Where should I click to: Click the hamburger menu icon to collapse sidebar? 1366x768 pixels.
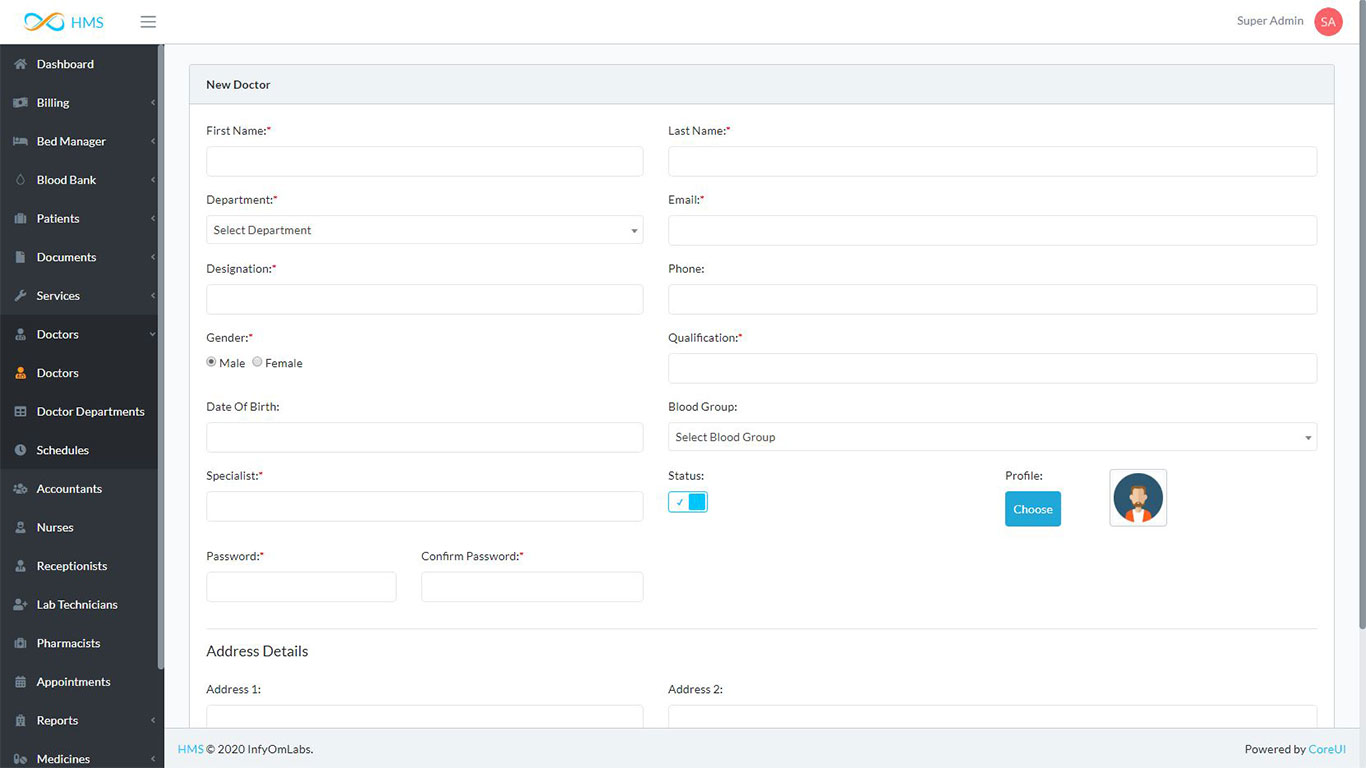point(148,22)
